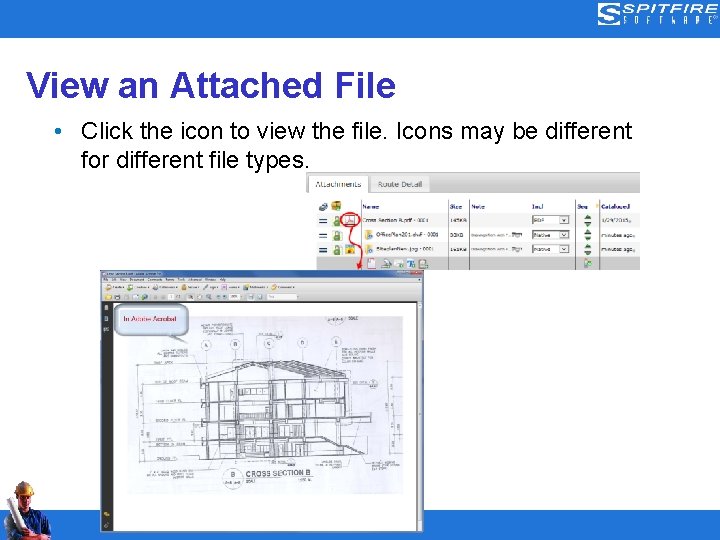Open the Edit menu in Acrobat
720x540 pixels.
tap(114, 280)
